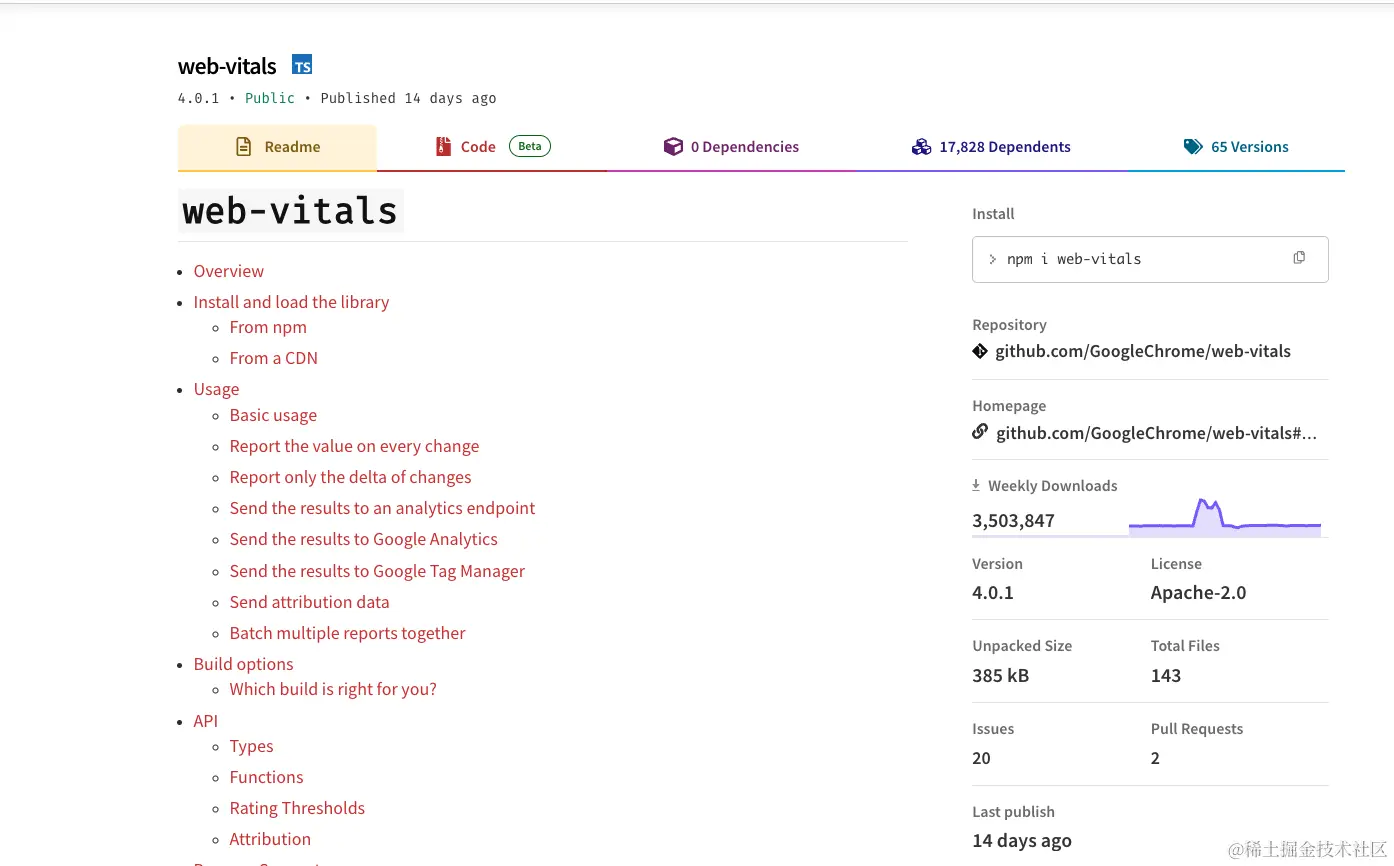Click the TypeScript TS badge icon

click(302, 66)
